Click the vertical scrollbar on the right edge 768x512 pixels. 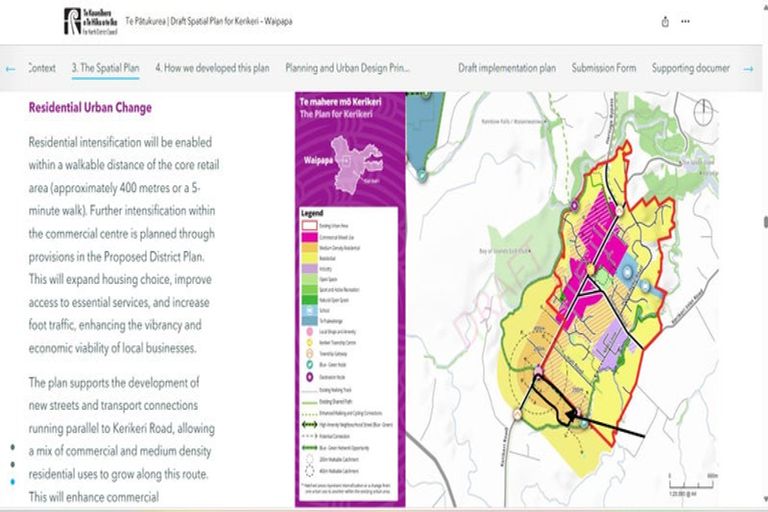click(764, 222)
